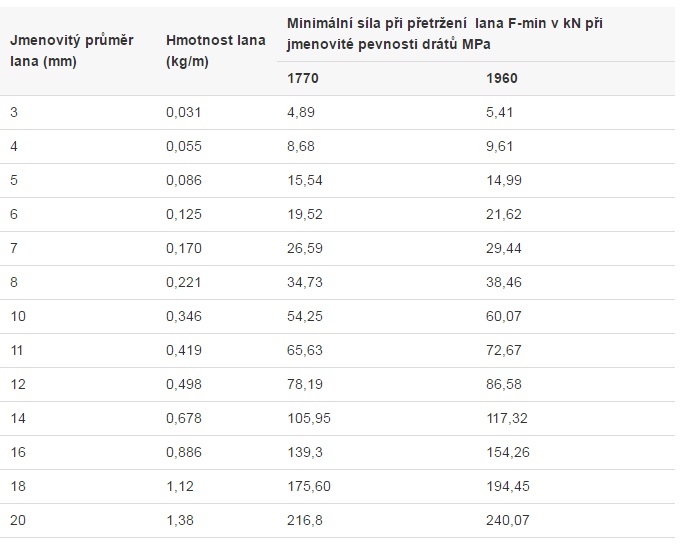The width and height of the screenshot is (687, 549).
Task: Select the 34,73 force cell
Action: coord(305,282)
